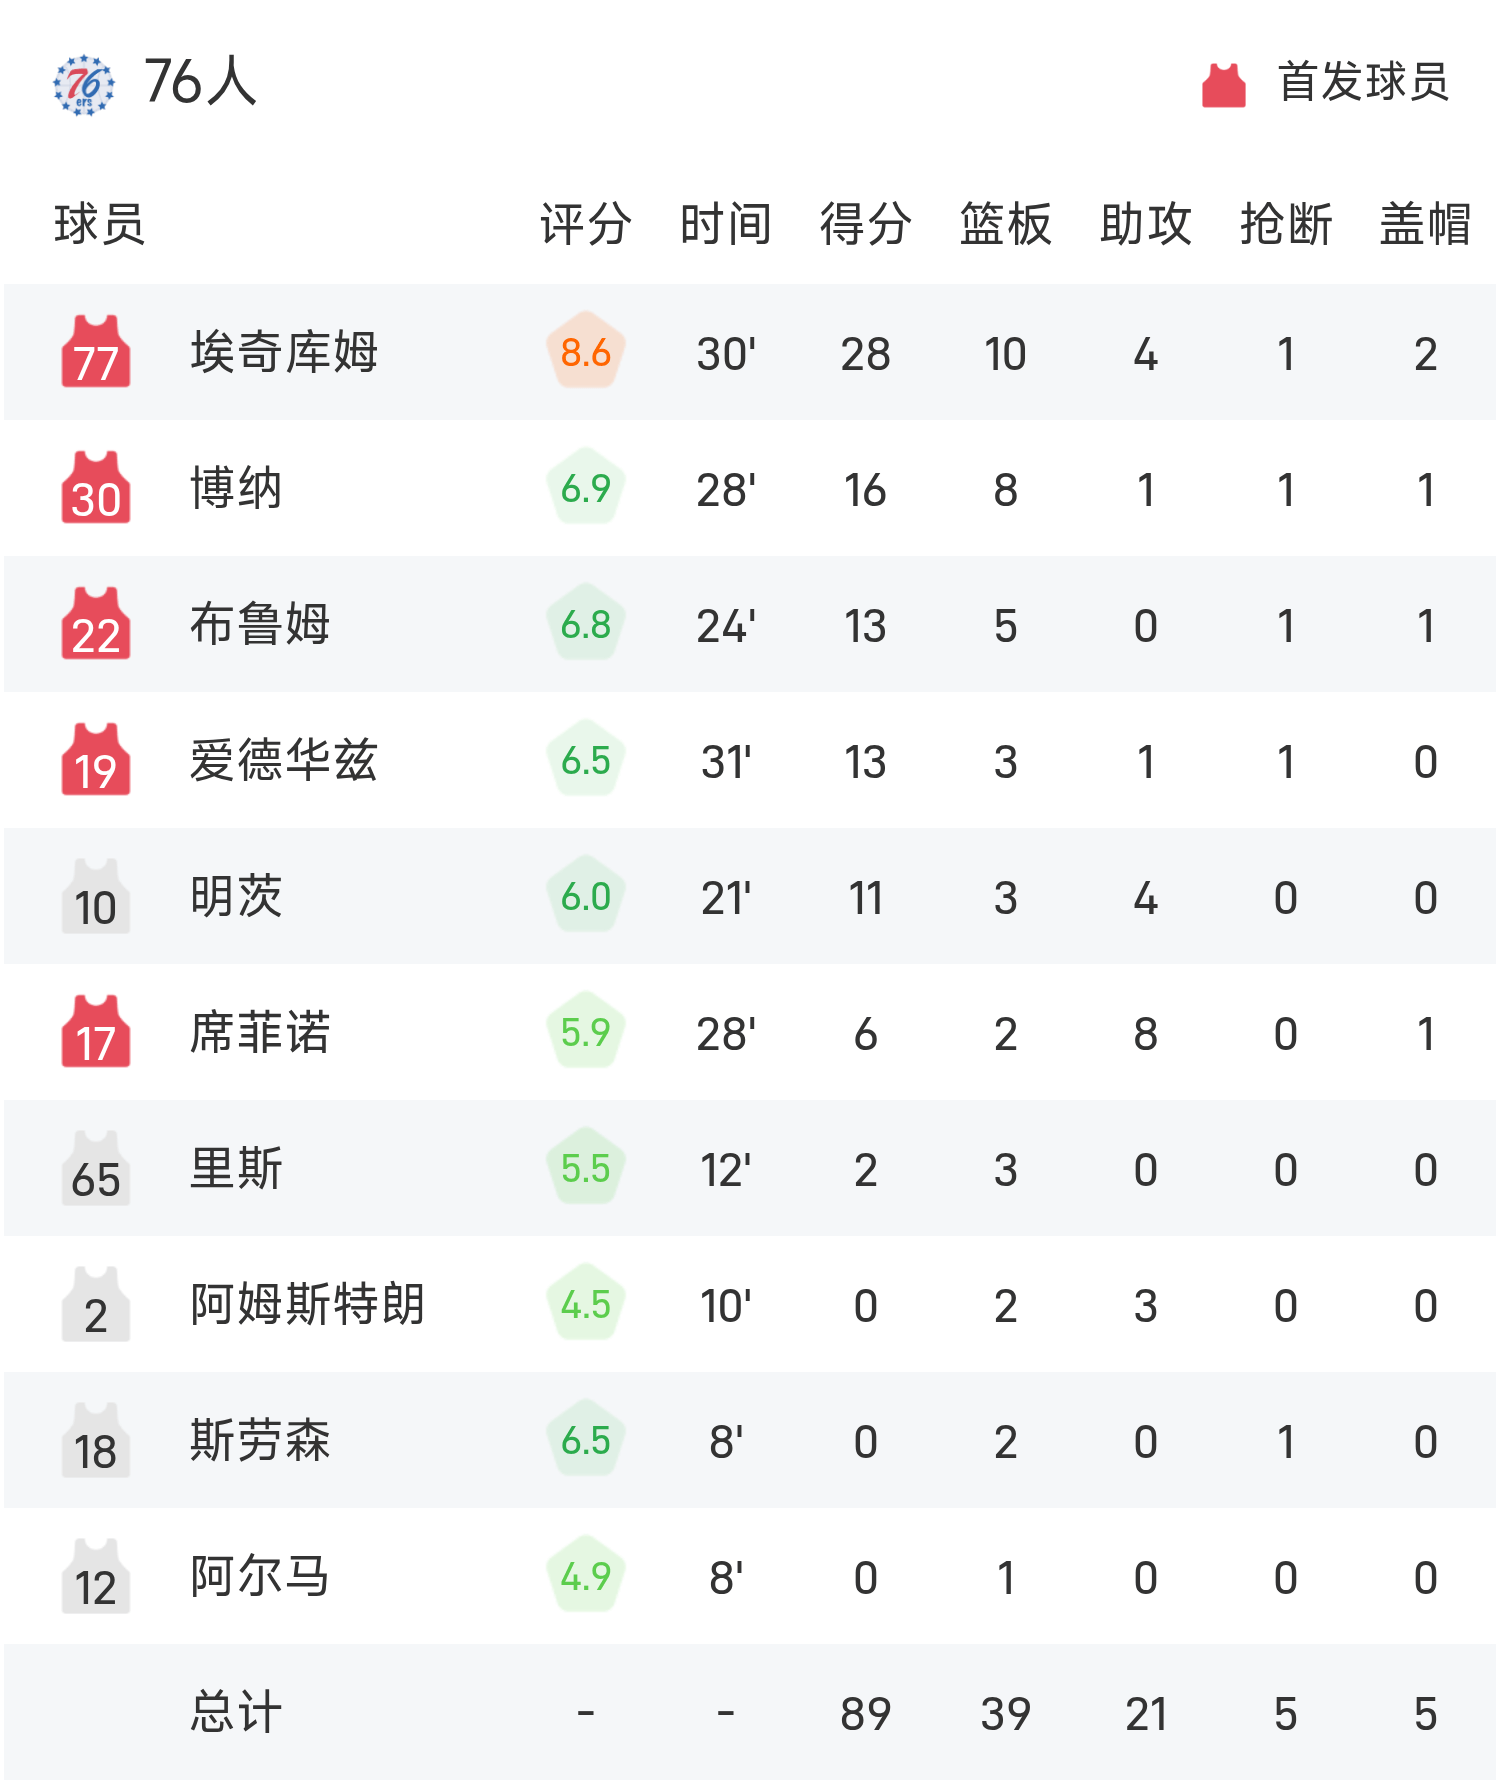
Task: Click the 得分 column header
Action: coord(865,224)
